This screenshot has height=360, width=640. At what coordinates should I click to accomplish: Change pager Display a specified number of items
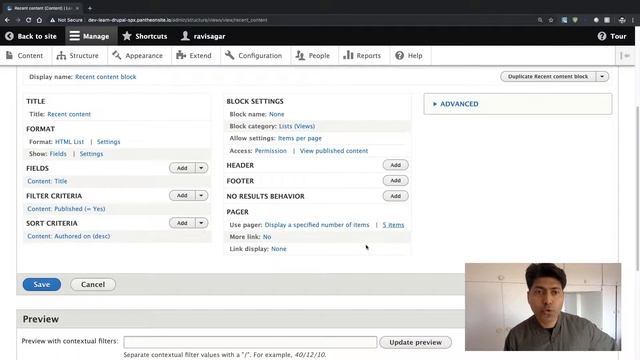(317, 225)
